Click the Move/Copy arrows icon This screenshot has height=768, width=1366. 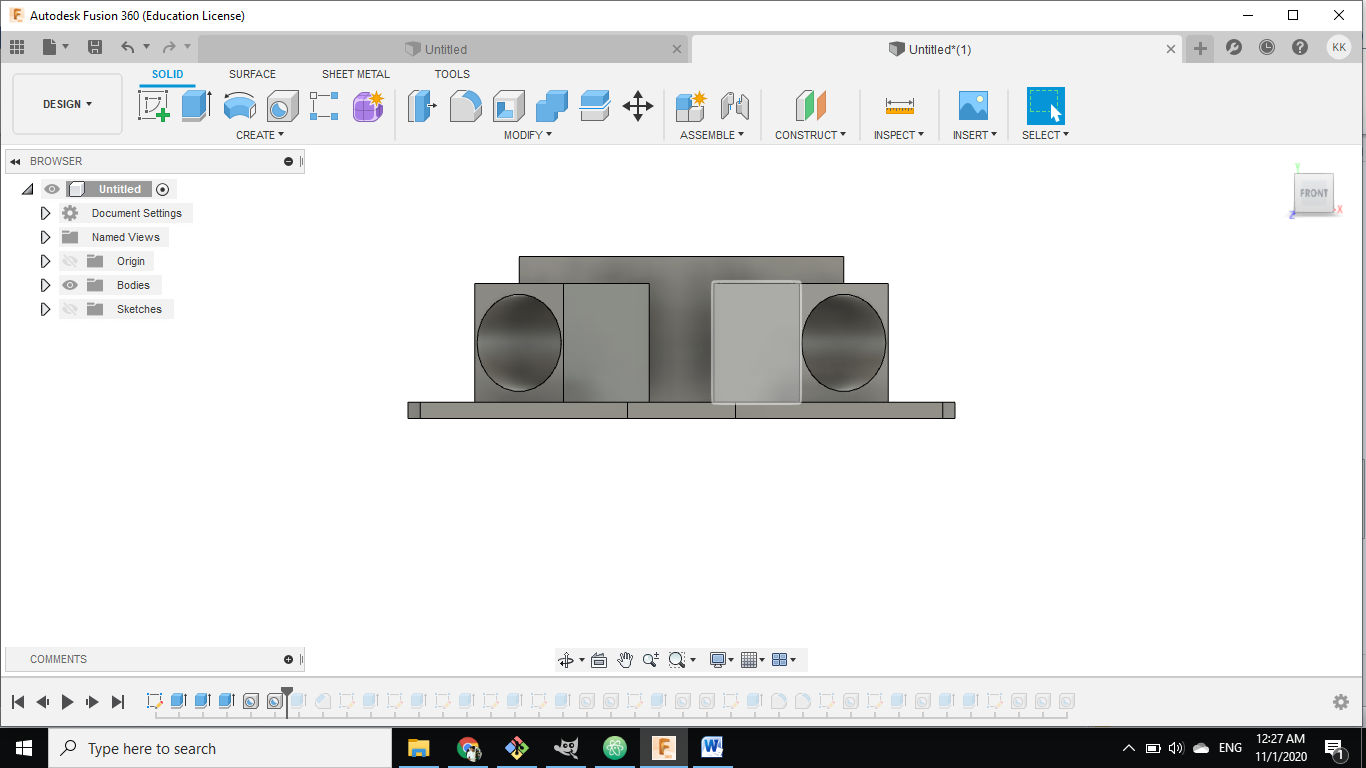(x=638, y=105)
